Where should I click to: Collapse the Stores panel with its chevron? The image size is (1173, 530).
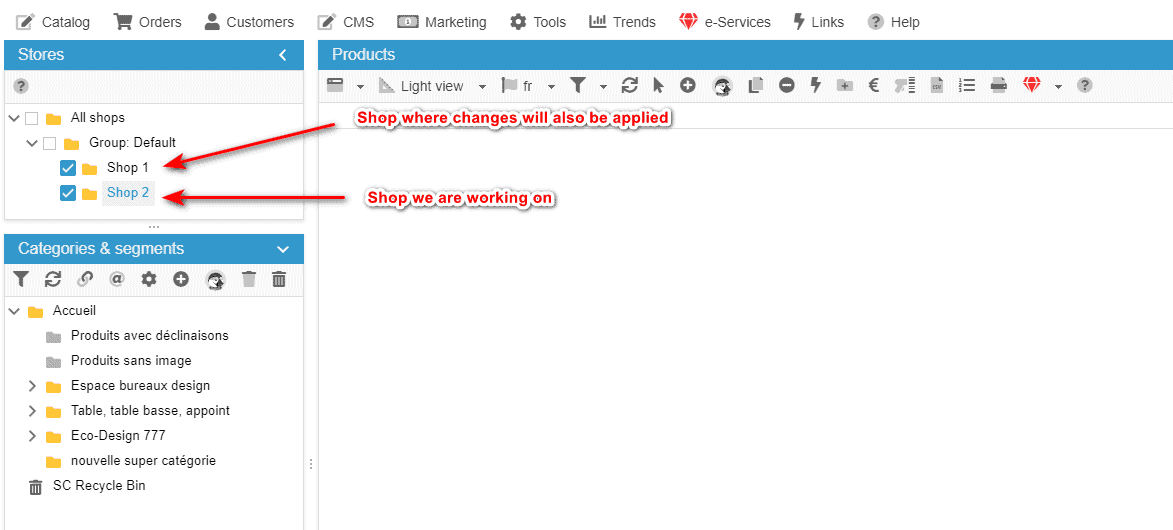click(x=283, y=55)
